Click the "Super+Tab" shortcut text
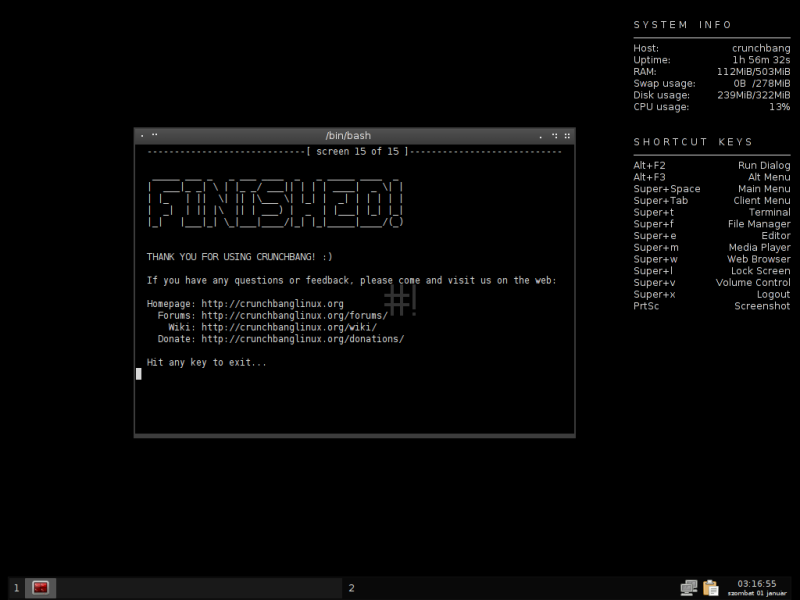Viewport: 800px width, 600px height. click(661, 201)
